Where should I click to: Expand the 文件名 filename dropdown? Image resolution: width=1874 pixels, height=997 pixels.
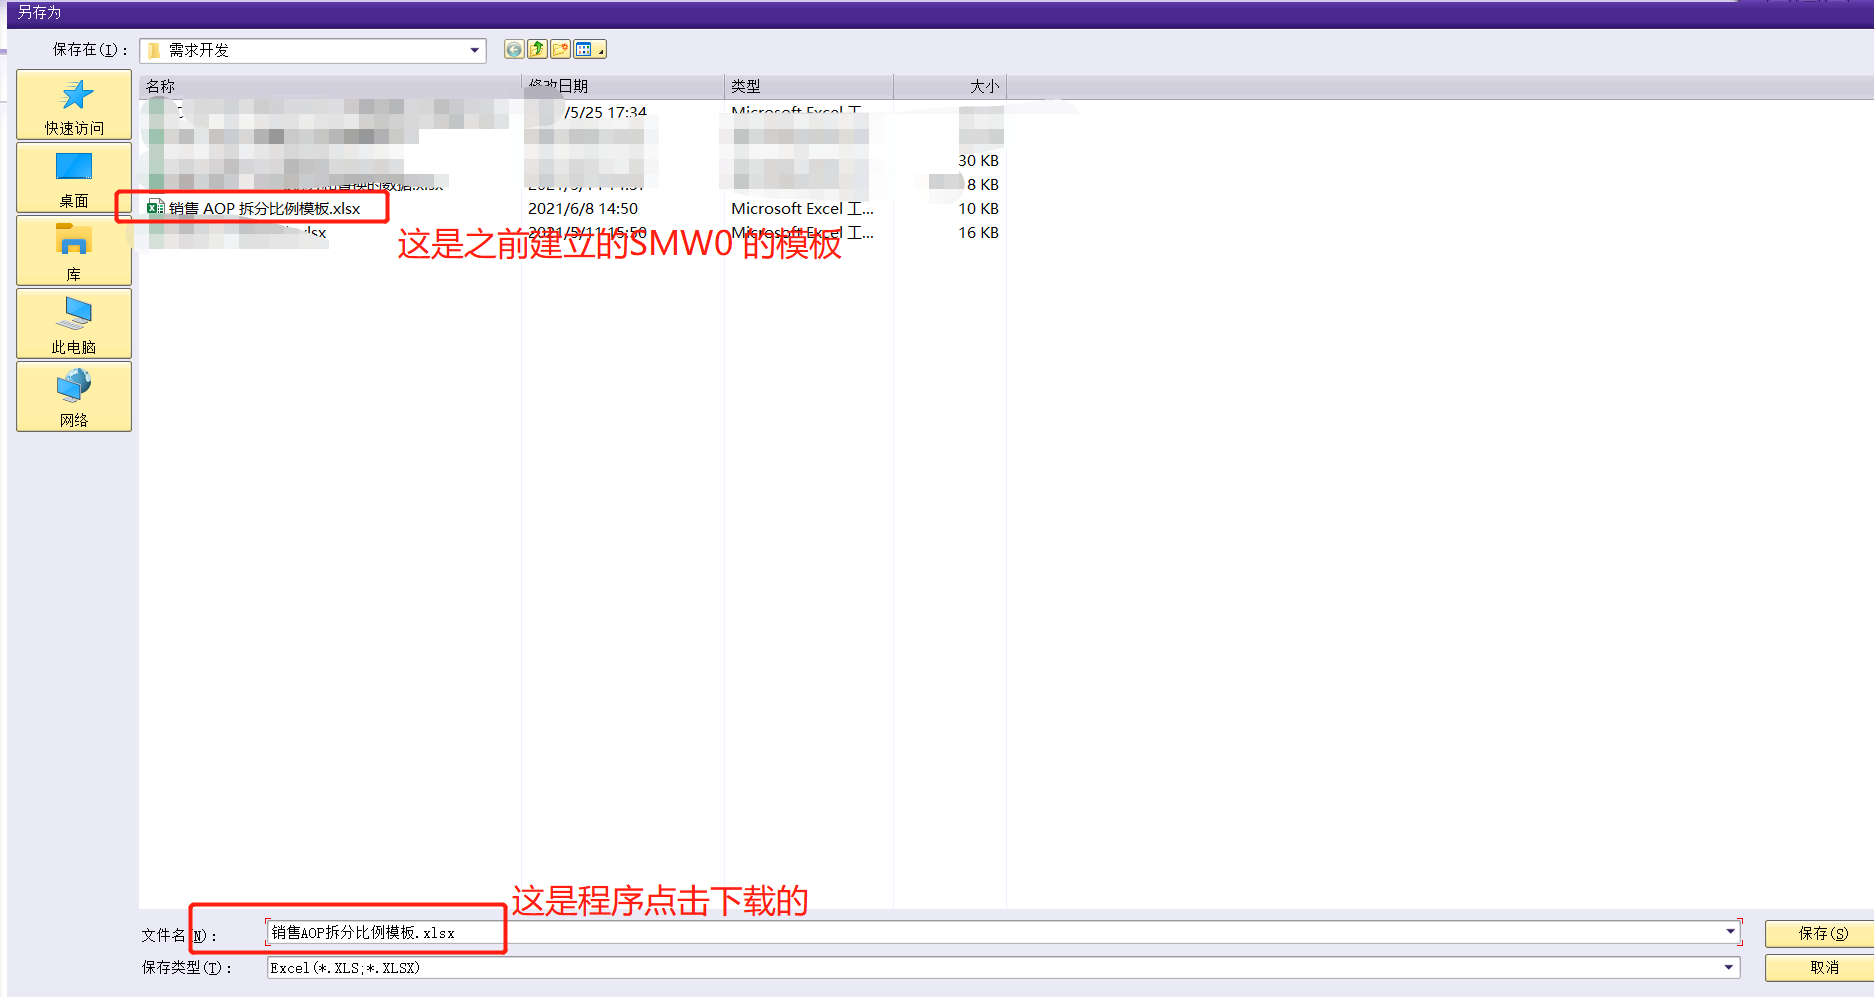click(1729, 932)
